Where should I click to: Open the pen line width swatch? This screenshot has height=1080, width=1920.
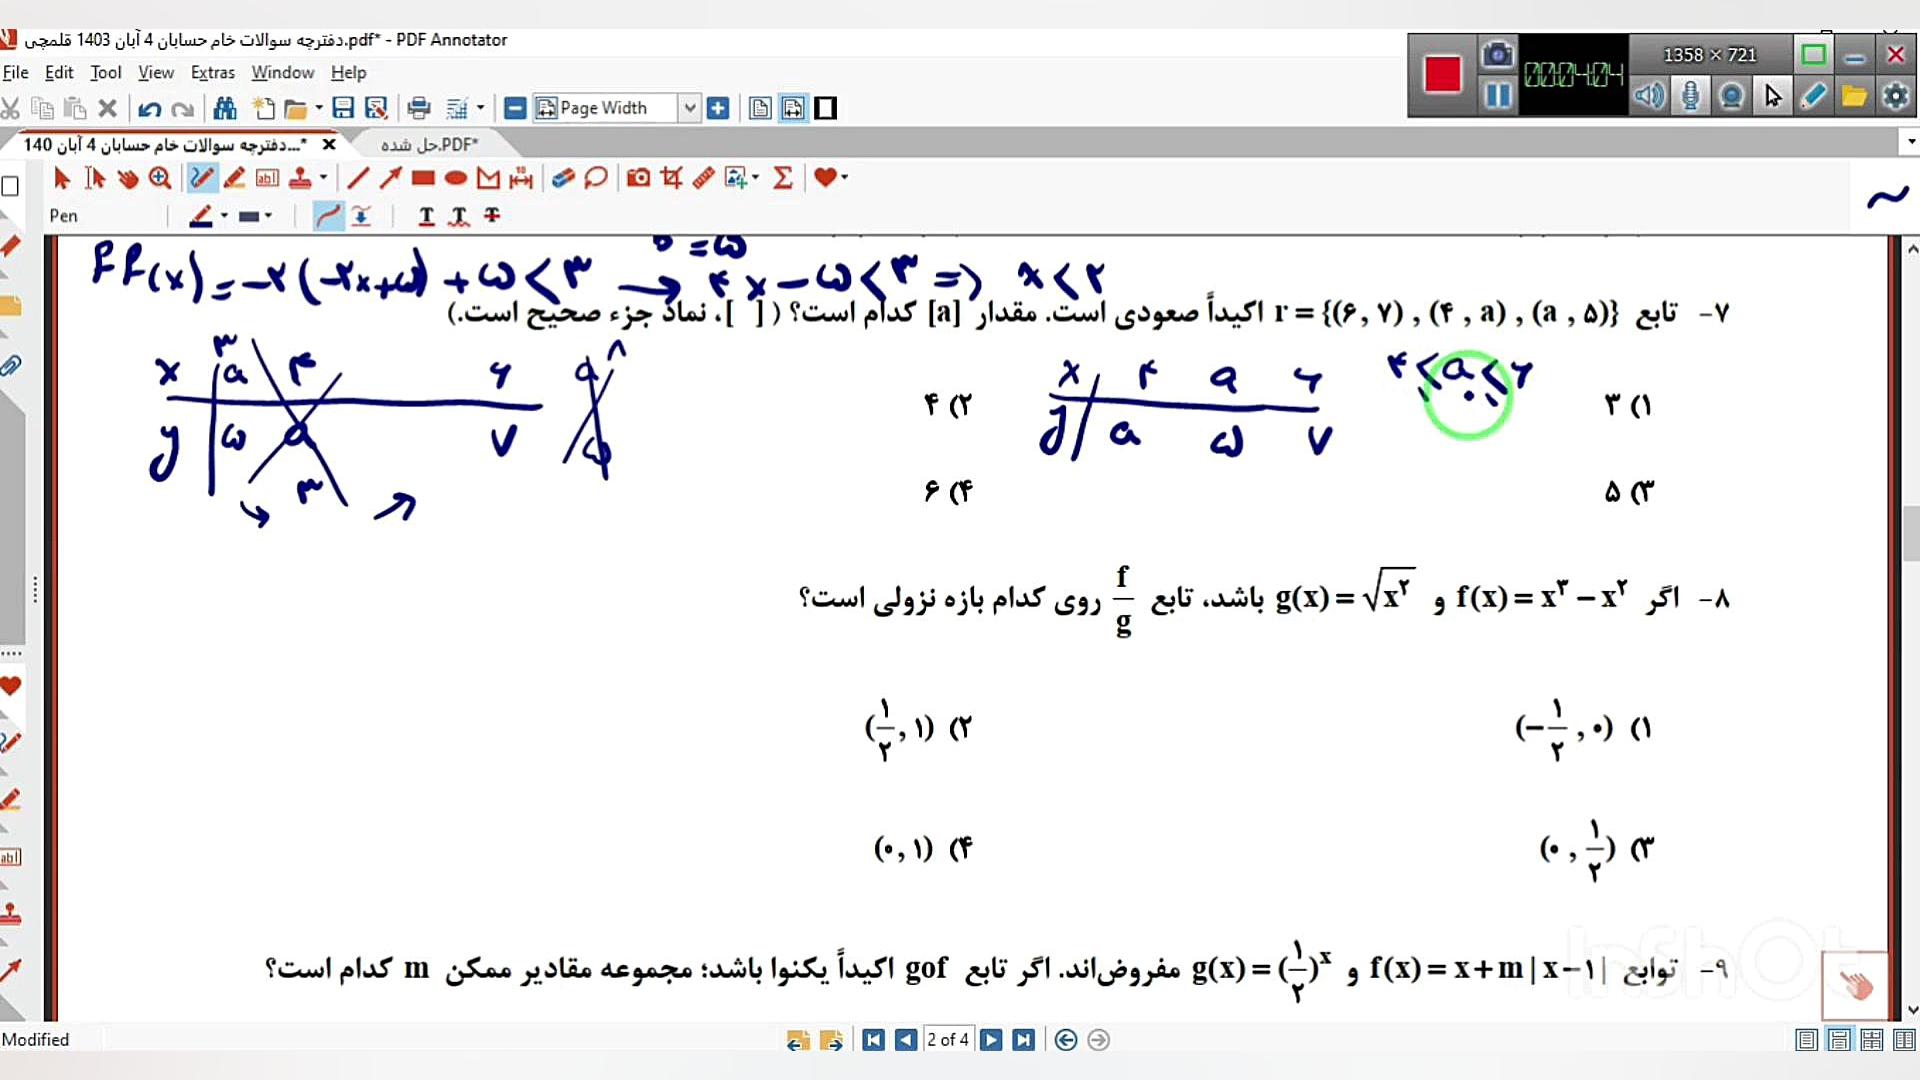point(250,216)
